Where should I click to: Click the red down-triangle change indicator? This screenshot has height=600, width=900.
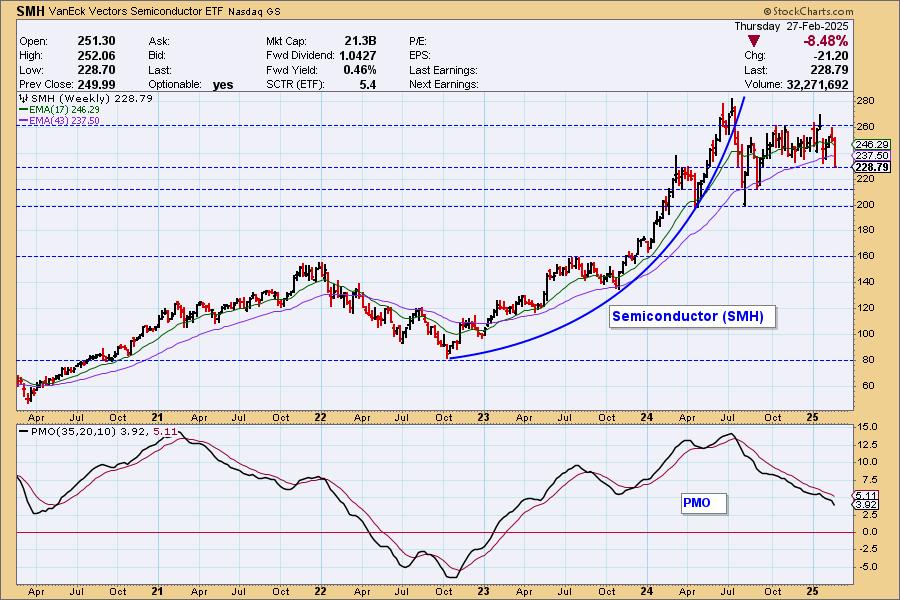754,41
